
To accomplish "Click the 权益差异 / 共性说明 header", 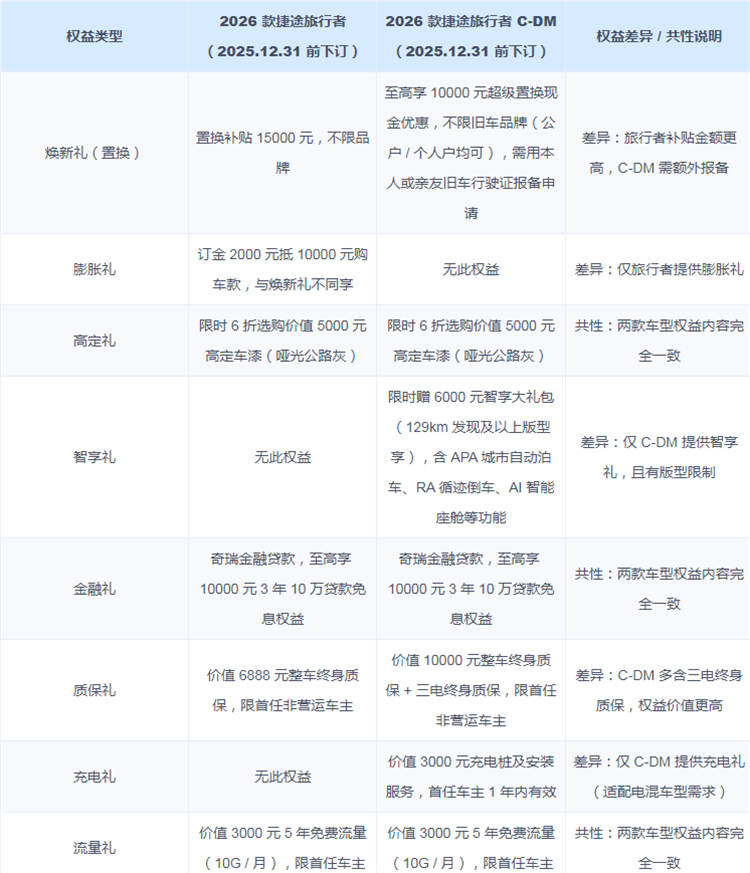I will pos(658,36).
